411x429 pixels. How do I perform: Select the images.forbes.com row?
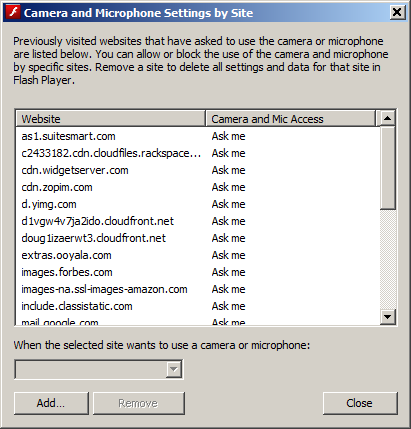tap(198, 272)
